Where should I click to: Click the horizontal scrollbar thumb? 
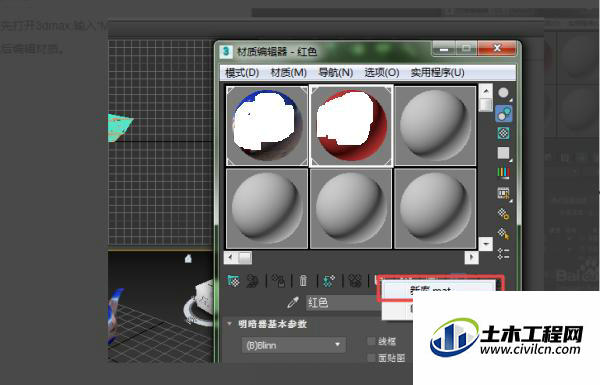[245, 258]
